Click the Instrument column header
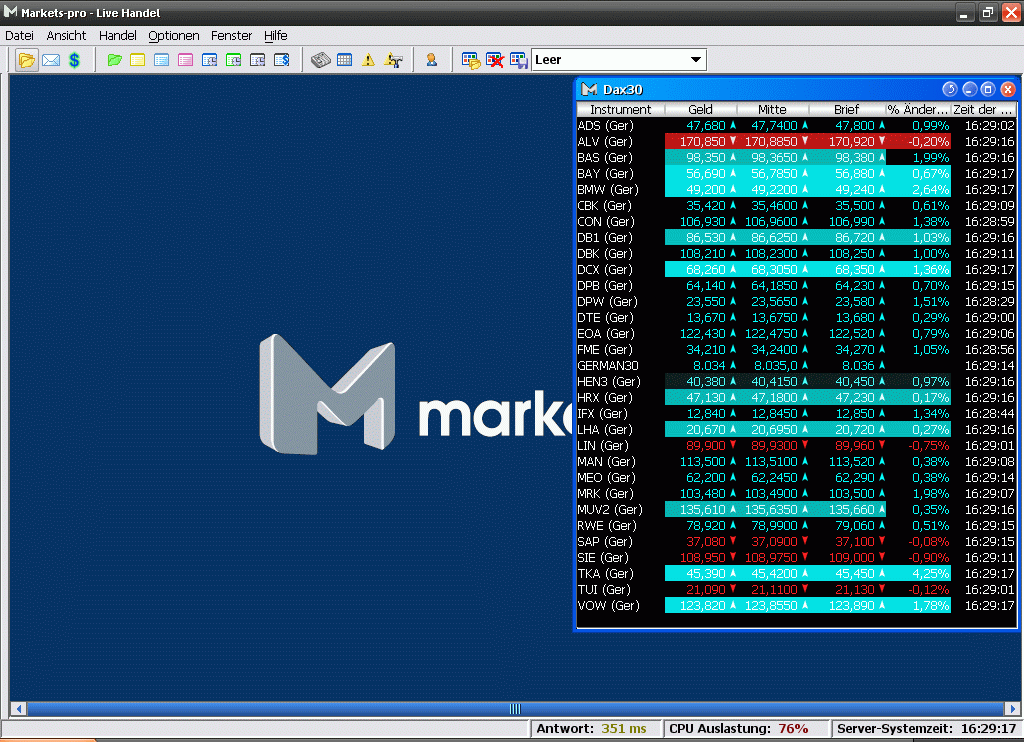Image resolution: width=1024 pixels, height=742 pixels. [620, 109]
